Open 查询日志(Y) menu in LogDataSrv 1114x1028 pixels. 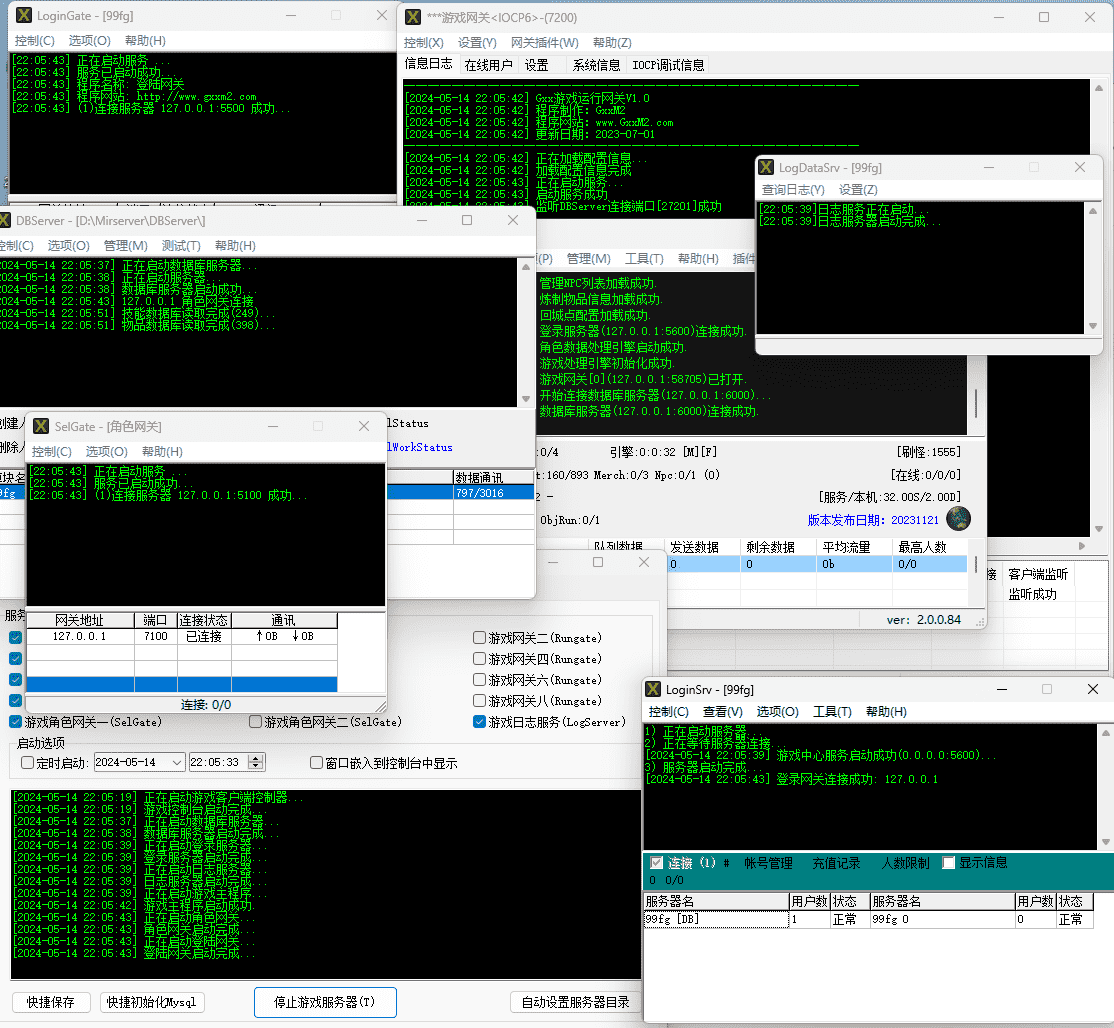pyautogui.click(x=793, y=190)
